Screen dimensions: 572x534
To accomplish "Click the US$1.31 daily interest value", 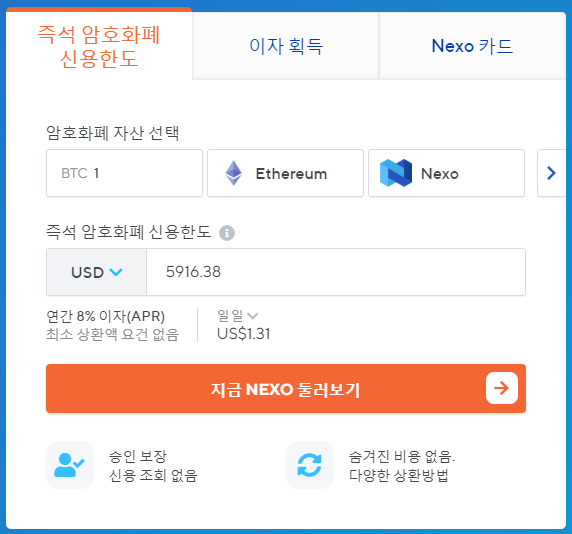I will tap(244, 334).
